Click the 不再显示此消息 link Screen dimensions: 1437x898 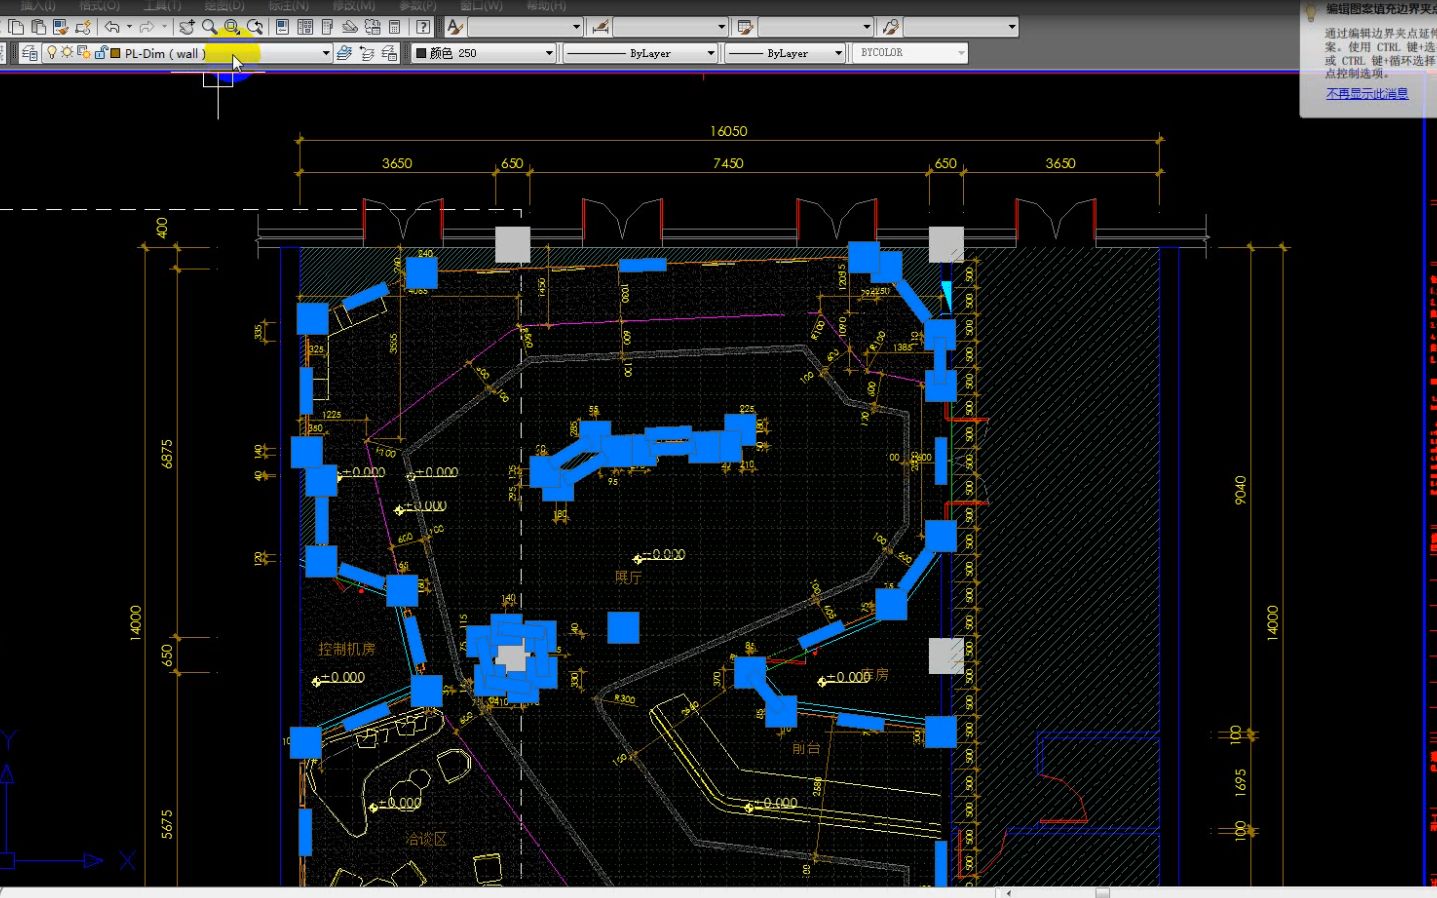coord(1367,94)
